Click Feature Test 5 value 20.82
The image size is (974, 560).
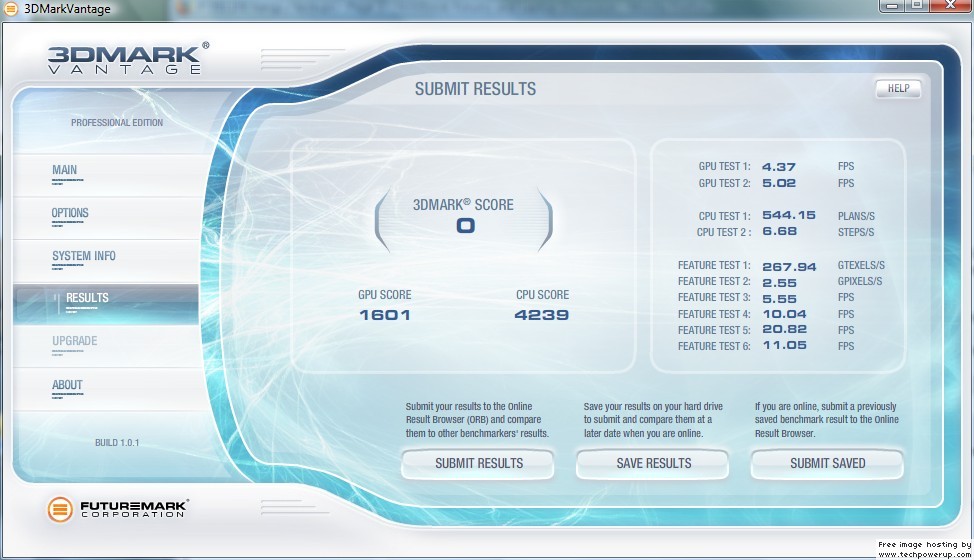point(785,330)
